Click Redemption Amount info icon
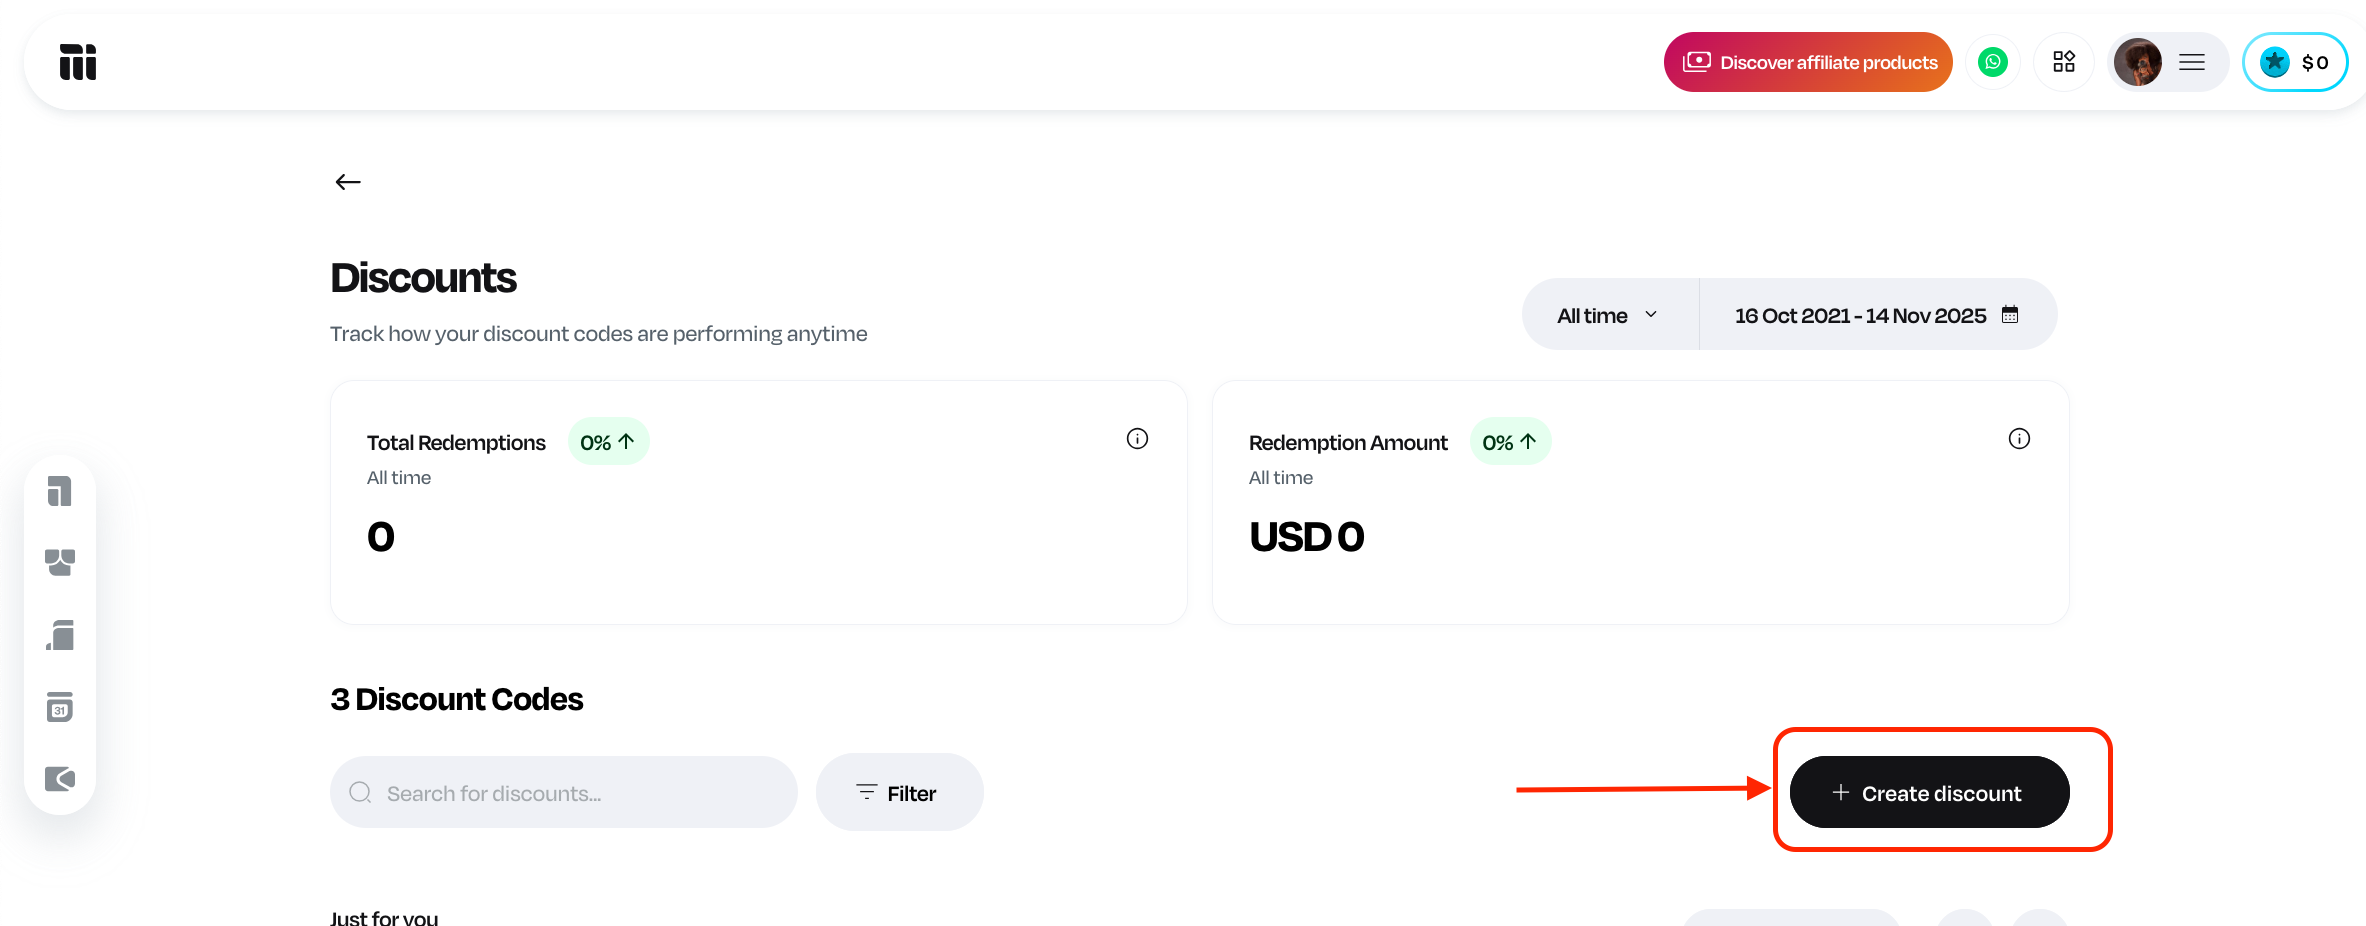The image size is (2366, 926). tap(2019, 439)
